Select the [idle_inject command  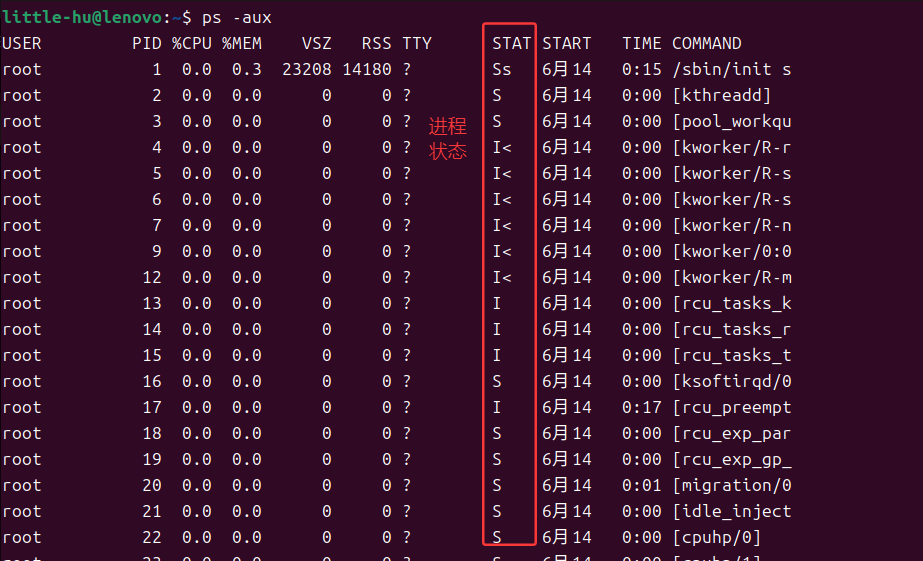coord(732,511)
